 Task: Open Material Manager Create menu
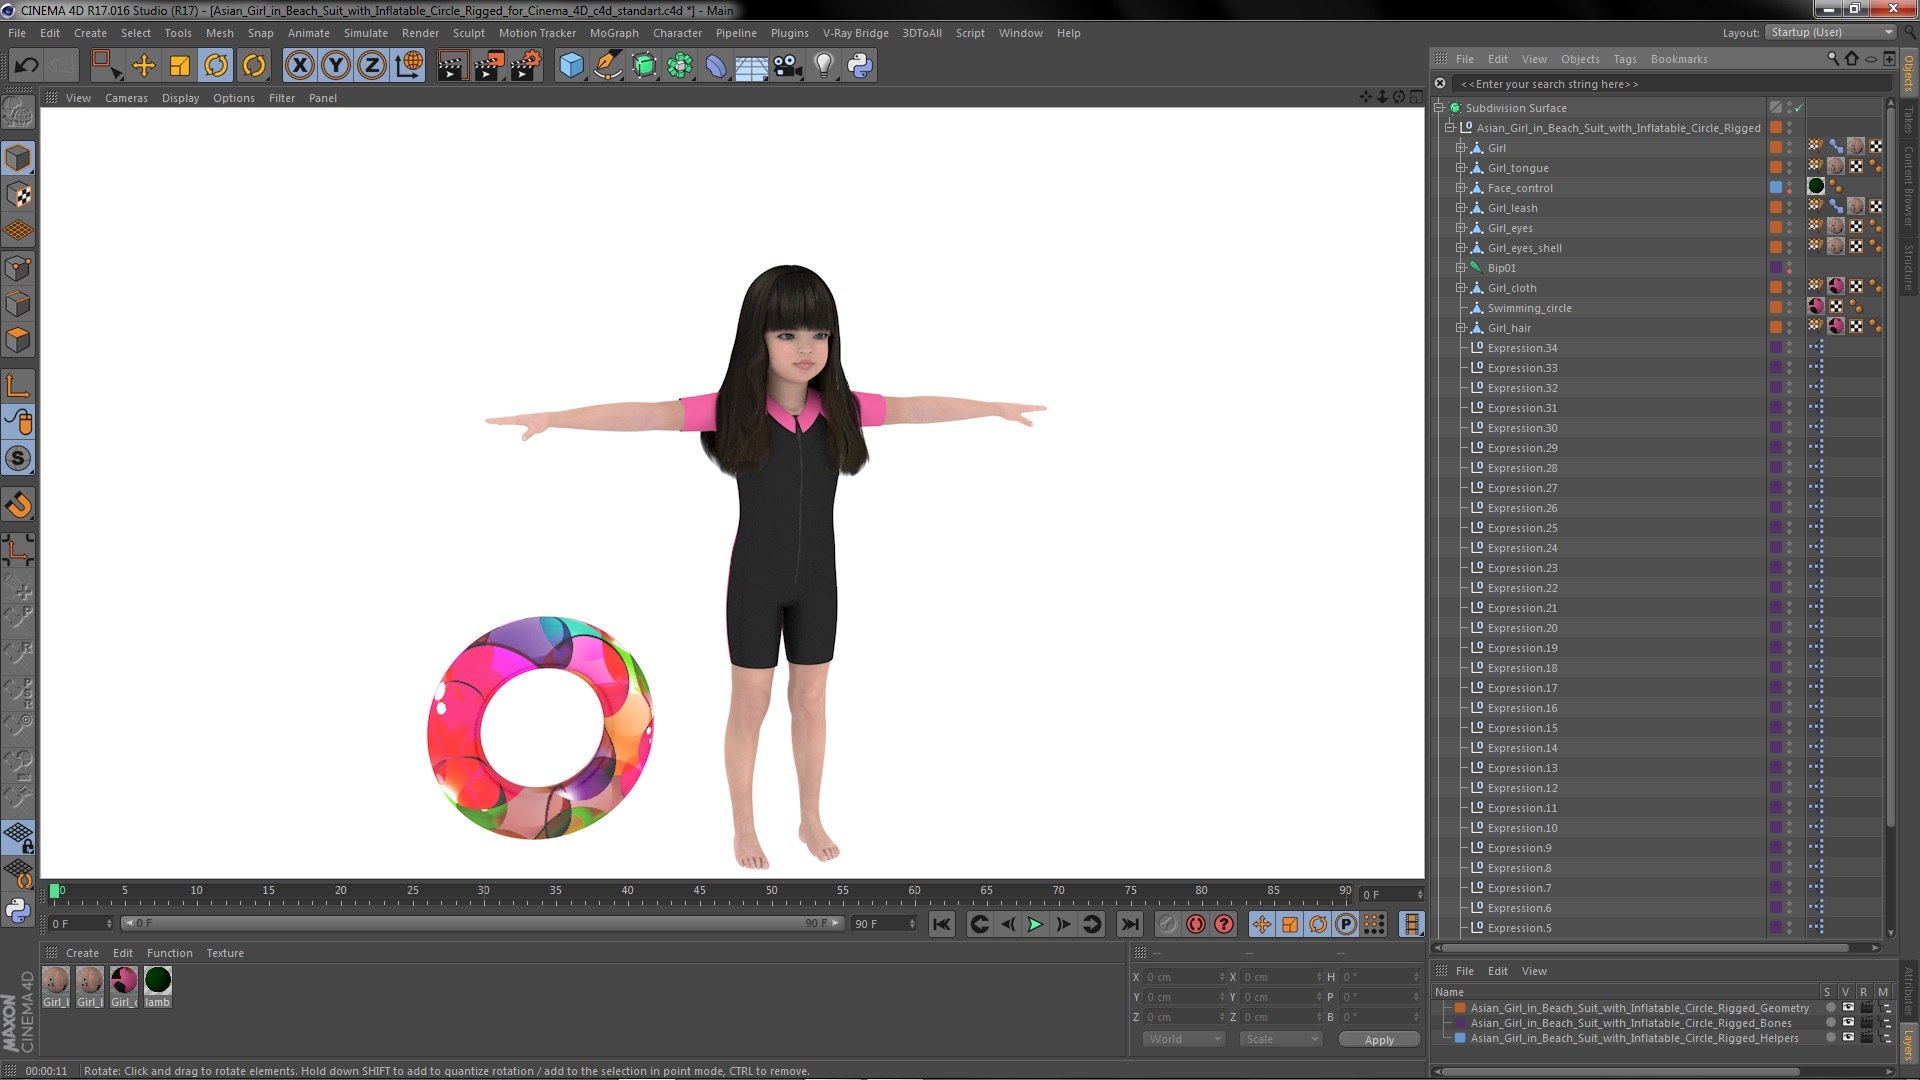82,953
